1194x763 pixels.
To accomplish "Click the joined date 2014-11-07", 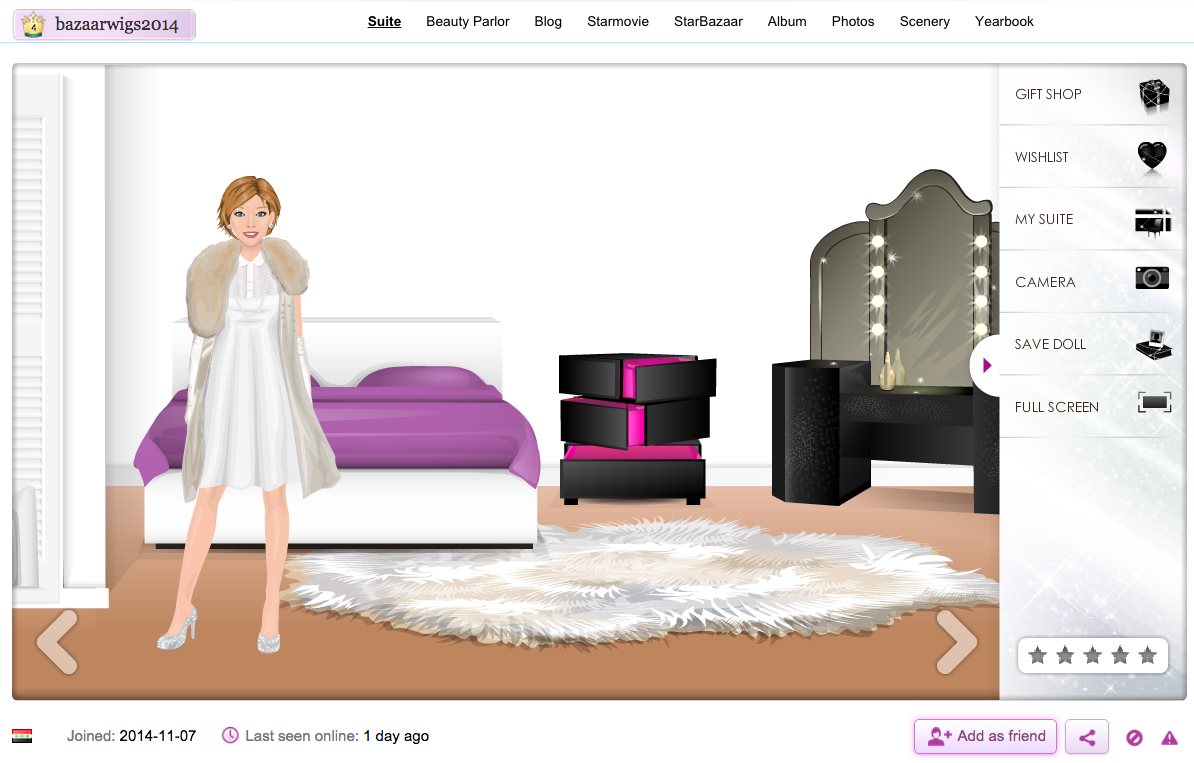I will (158, 736).
